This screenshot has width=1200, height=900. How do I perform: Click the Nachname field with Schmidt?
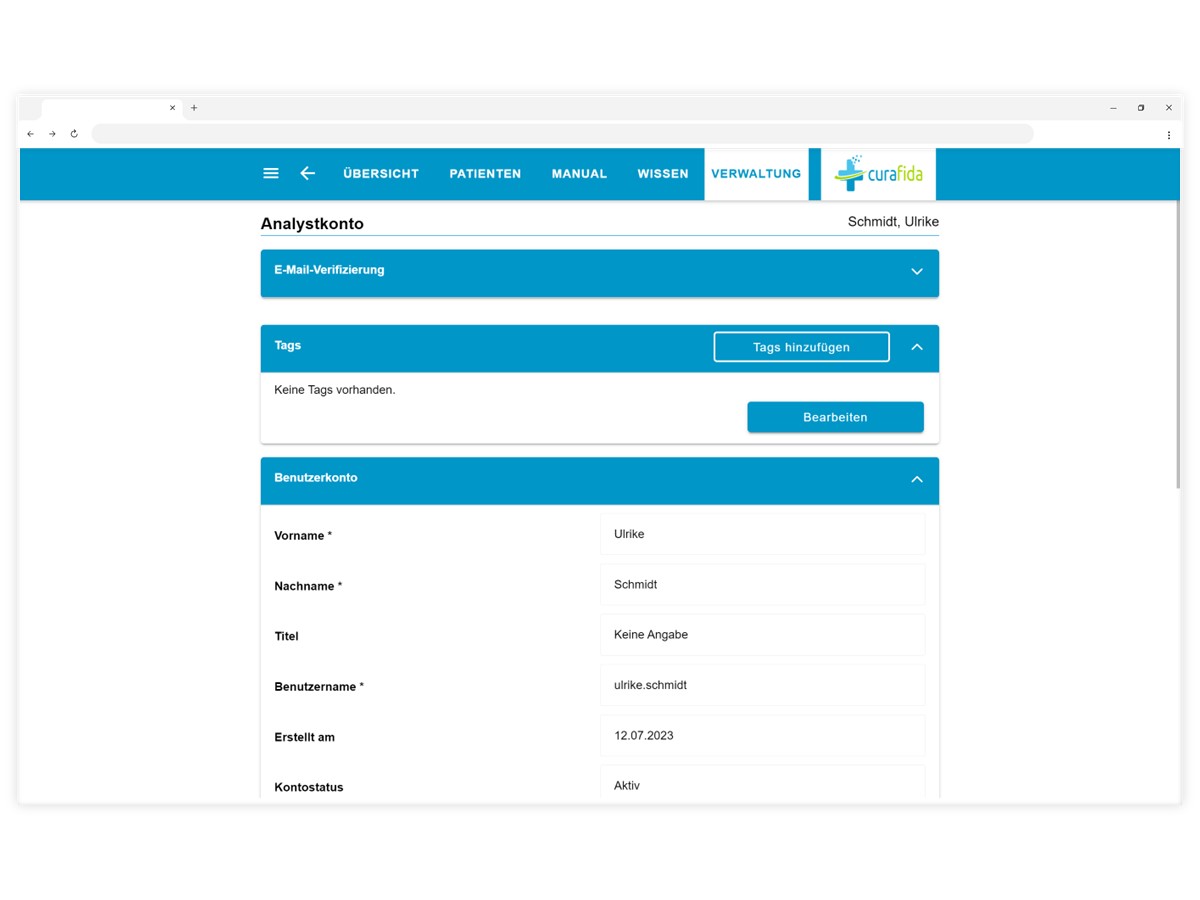pyautogui.click(x=762, y=585)
